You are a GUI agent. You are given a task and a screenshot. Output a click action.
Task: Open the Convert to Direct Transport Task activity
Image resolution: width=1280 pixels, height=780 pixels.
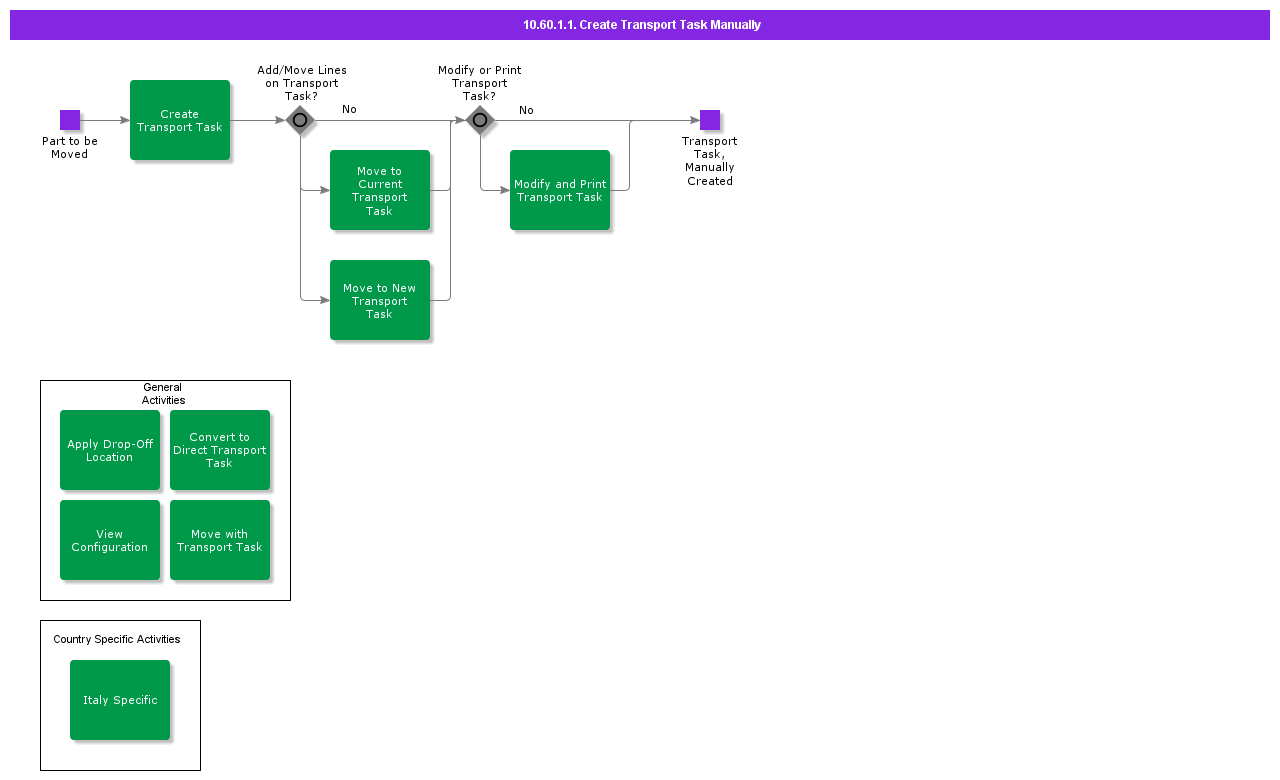(220, 450)
